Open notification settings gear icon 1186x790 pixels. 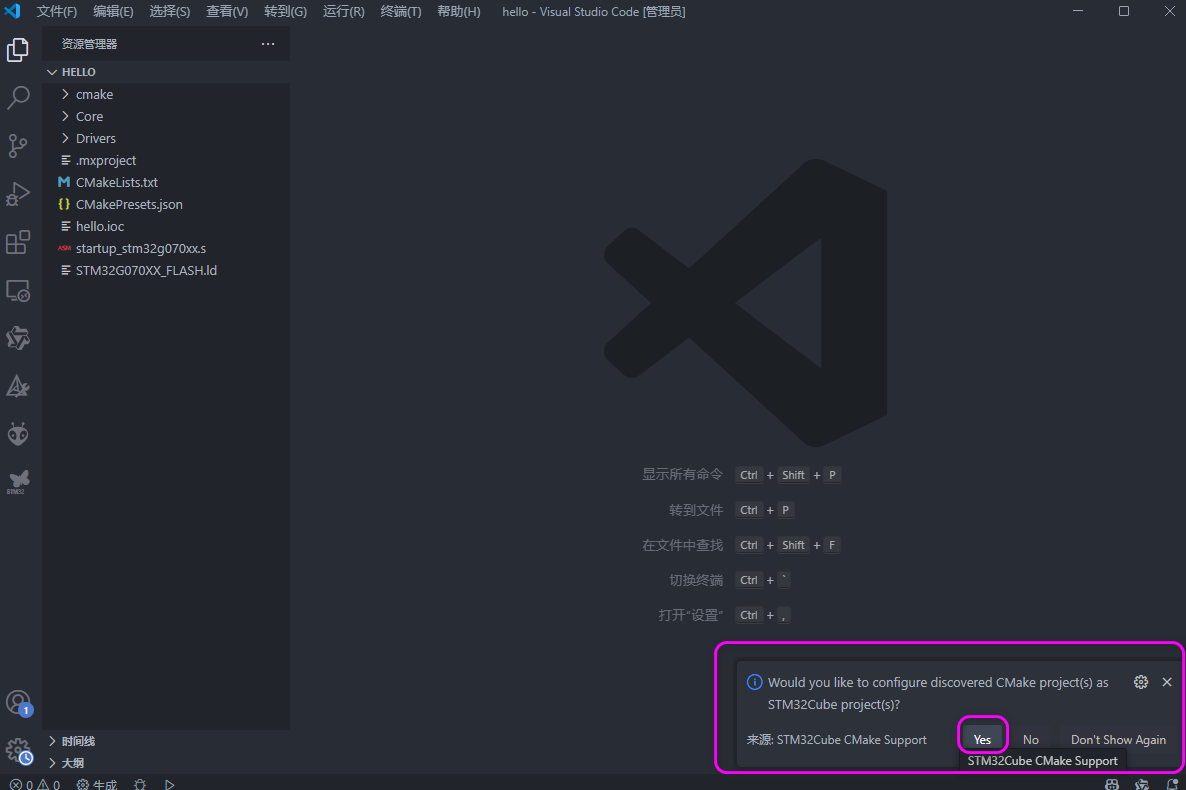[1141, 682]
